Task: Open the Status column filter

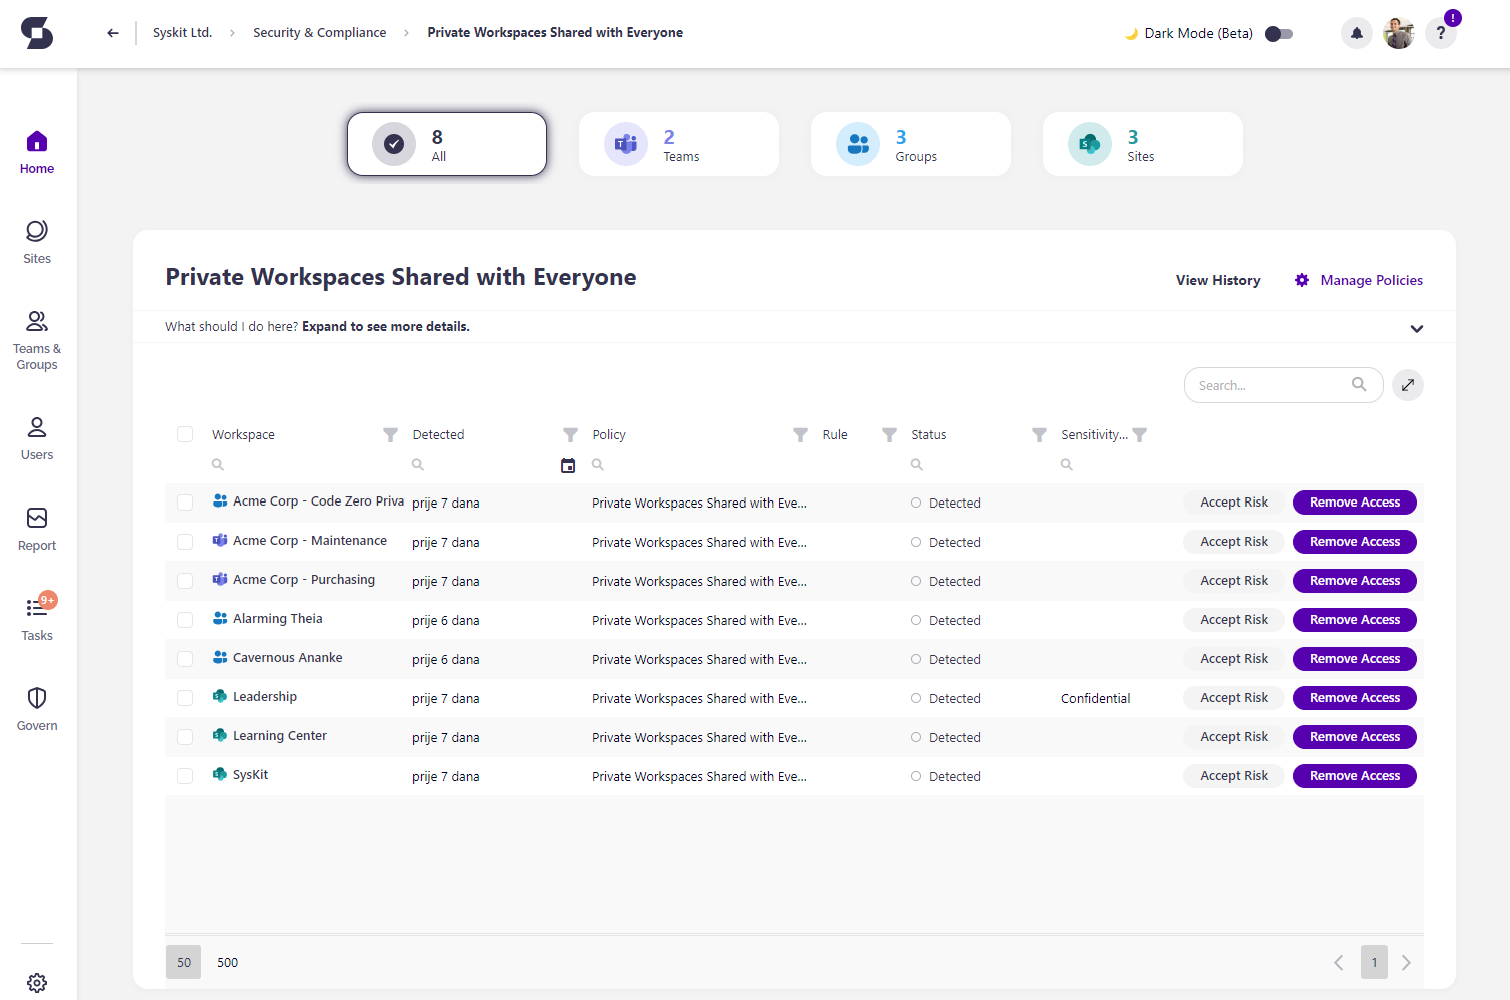Action: coord(1040,435)
